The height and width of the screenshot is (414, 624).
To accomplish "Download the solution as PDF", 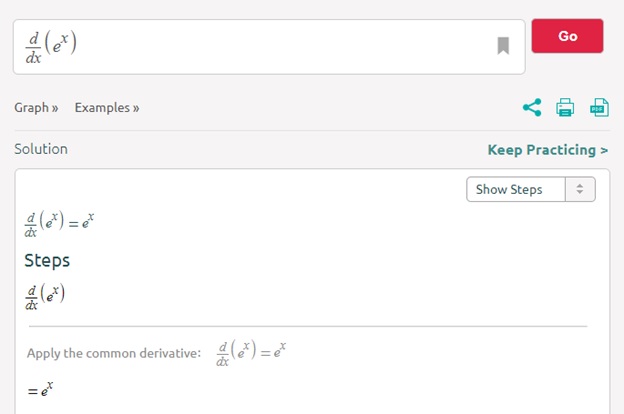I will point(599,107).
